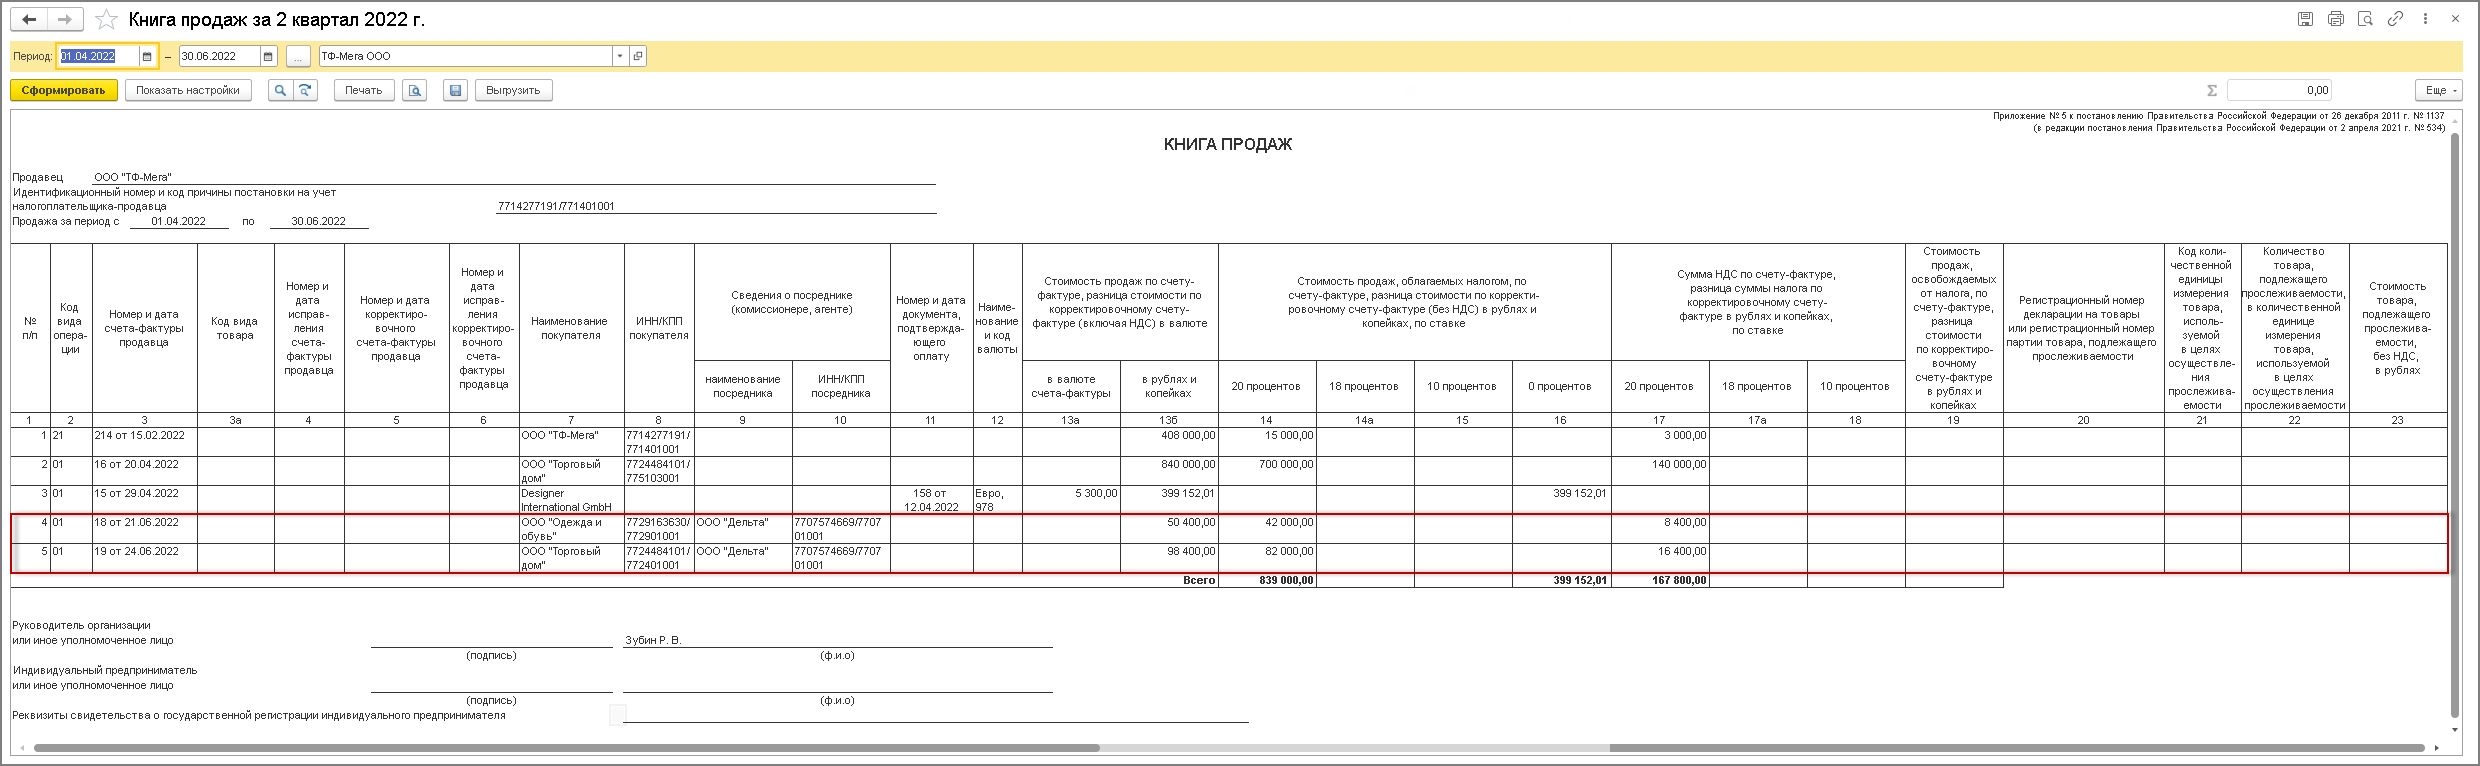Click cell '15 от 29.04.2022'
Image resolution: width=2480 pixels, height=766 pixels.
[x=145, y=500]
